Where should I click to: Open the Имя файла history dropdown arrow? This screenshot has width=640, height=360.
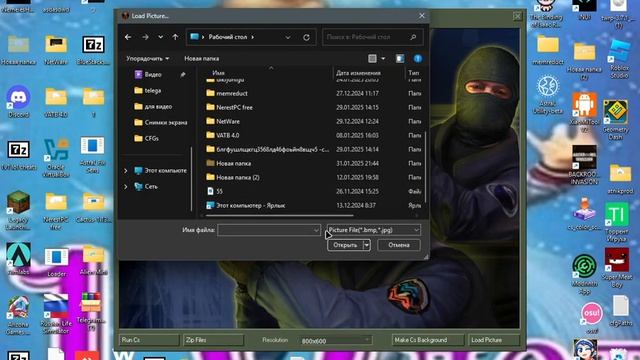(x=316, y=230)
